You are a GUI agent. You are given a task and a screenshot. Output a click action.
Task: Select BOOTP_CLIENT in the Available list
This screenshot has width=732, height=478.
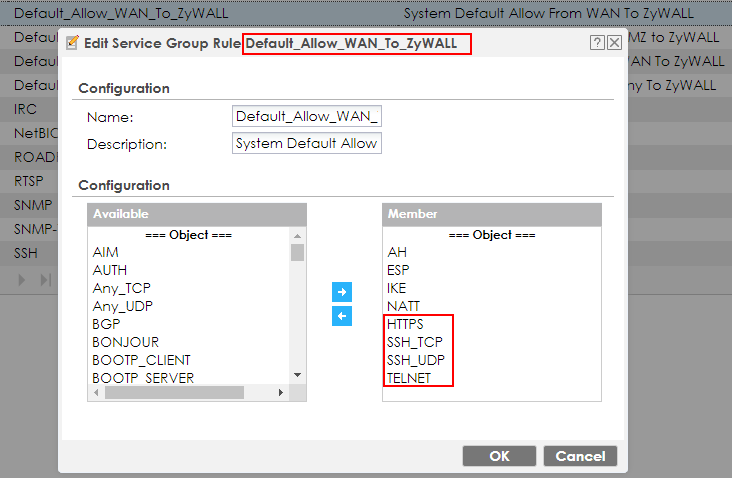(141, 360)
